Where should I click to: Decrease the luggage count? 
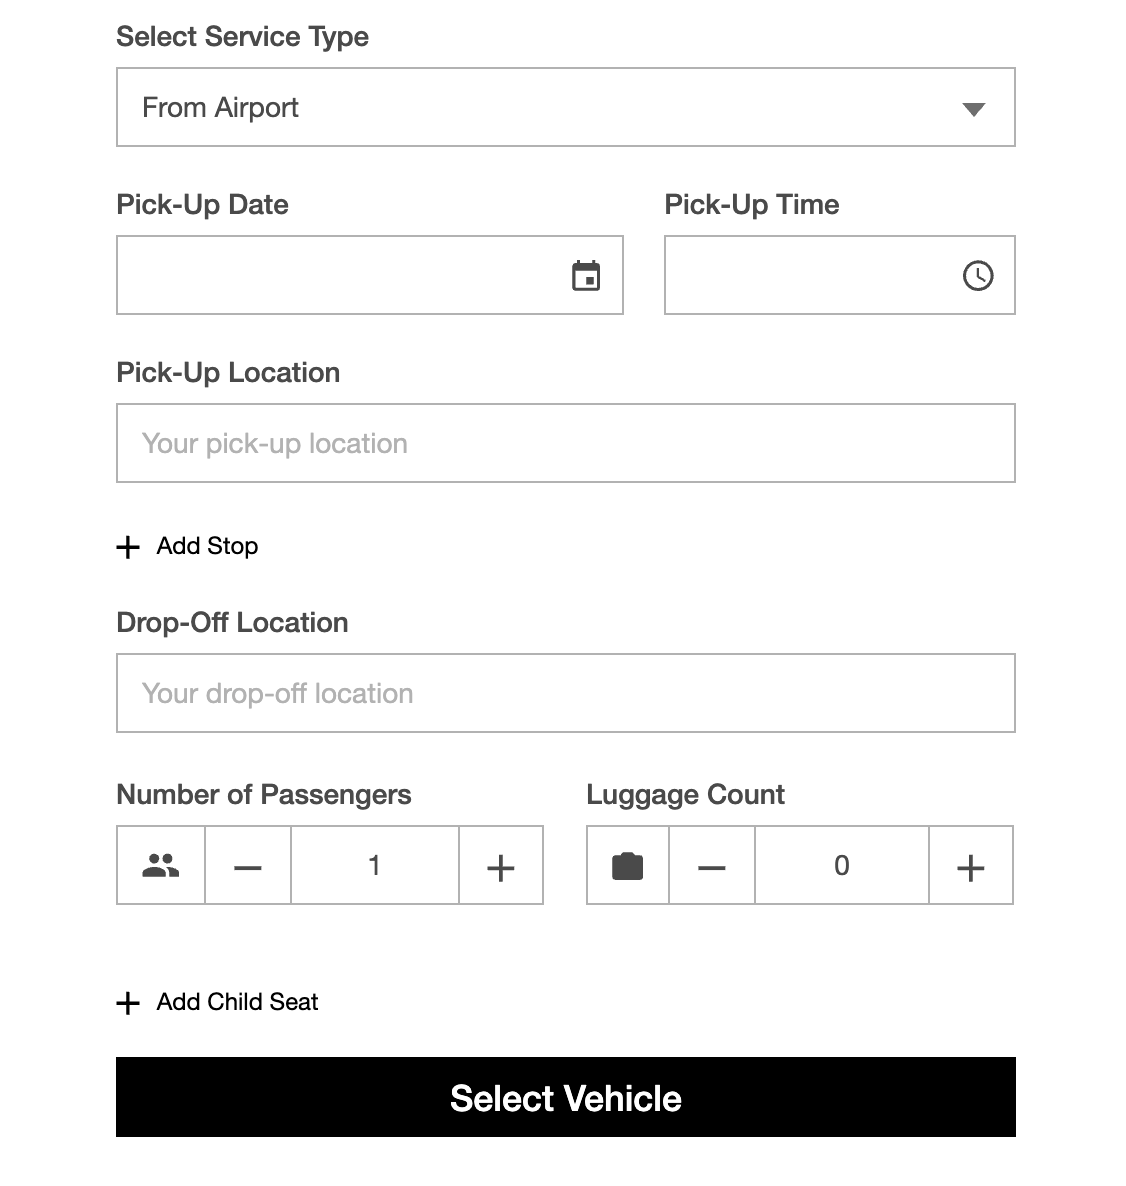(x=711, y=866)
